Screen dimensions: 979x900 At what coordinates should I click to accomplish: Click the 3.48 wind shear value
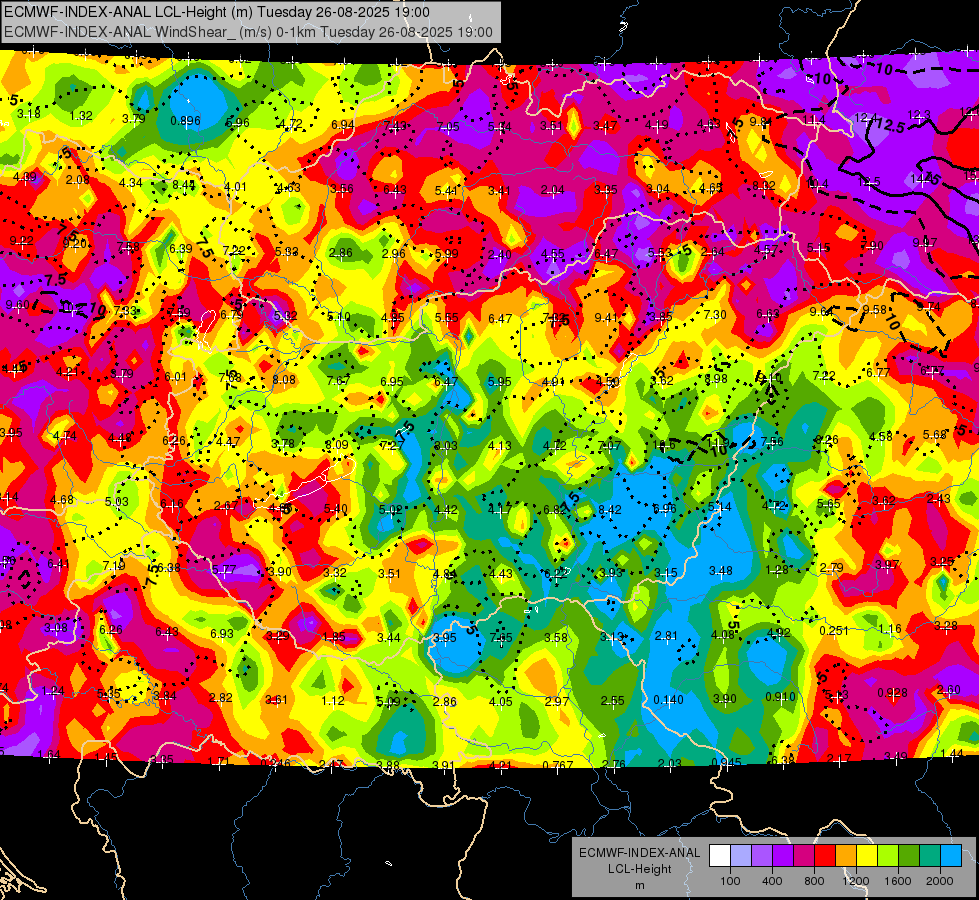point(721,570)
